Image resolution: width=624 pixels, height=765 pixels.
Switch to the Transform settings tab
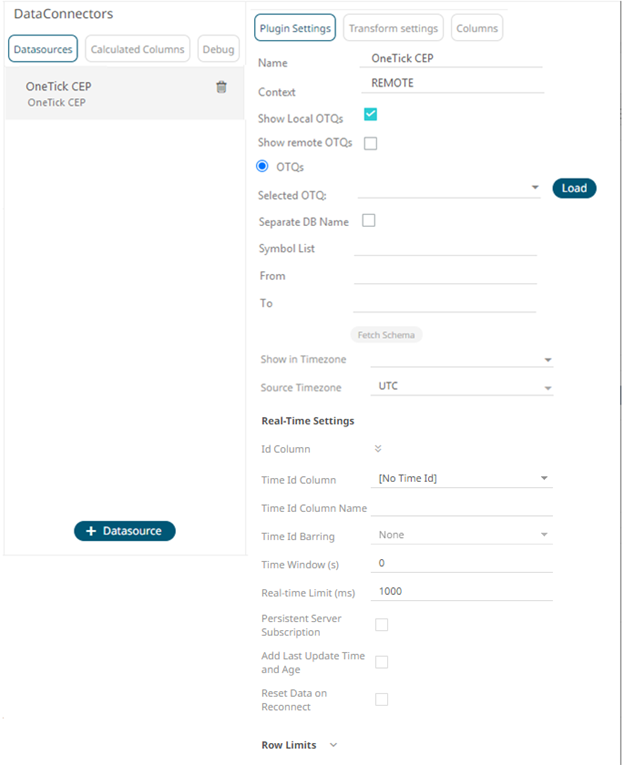coord(393,28)
